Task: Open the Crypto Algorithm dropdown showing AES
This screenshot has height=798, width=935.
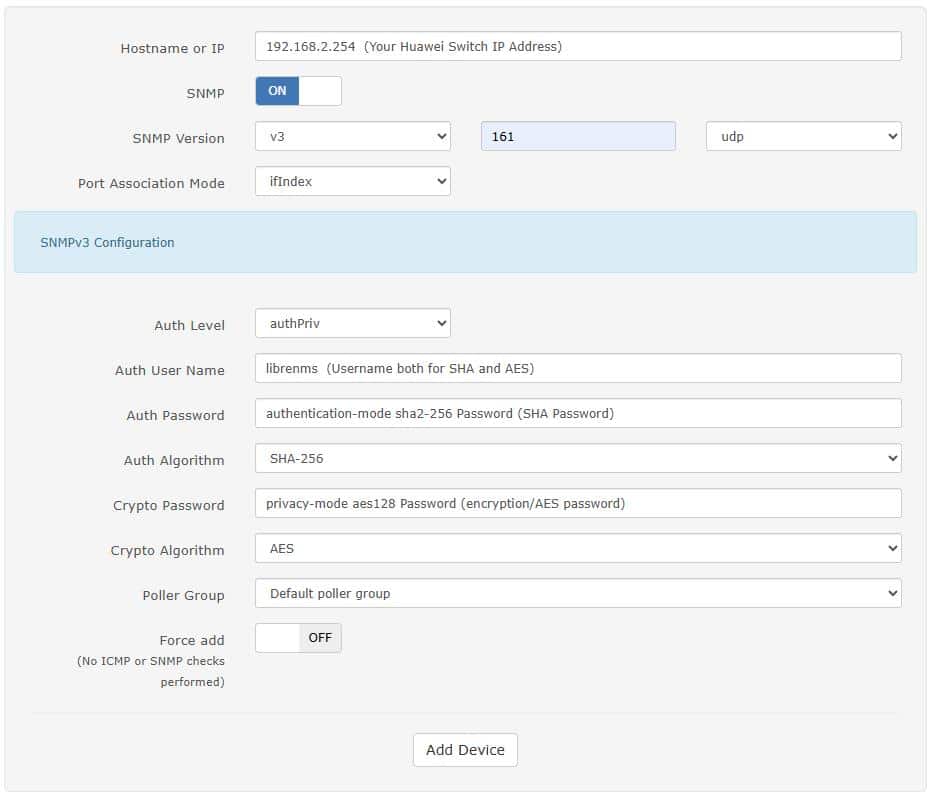Action: (578, 548)
